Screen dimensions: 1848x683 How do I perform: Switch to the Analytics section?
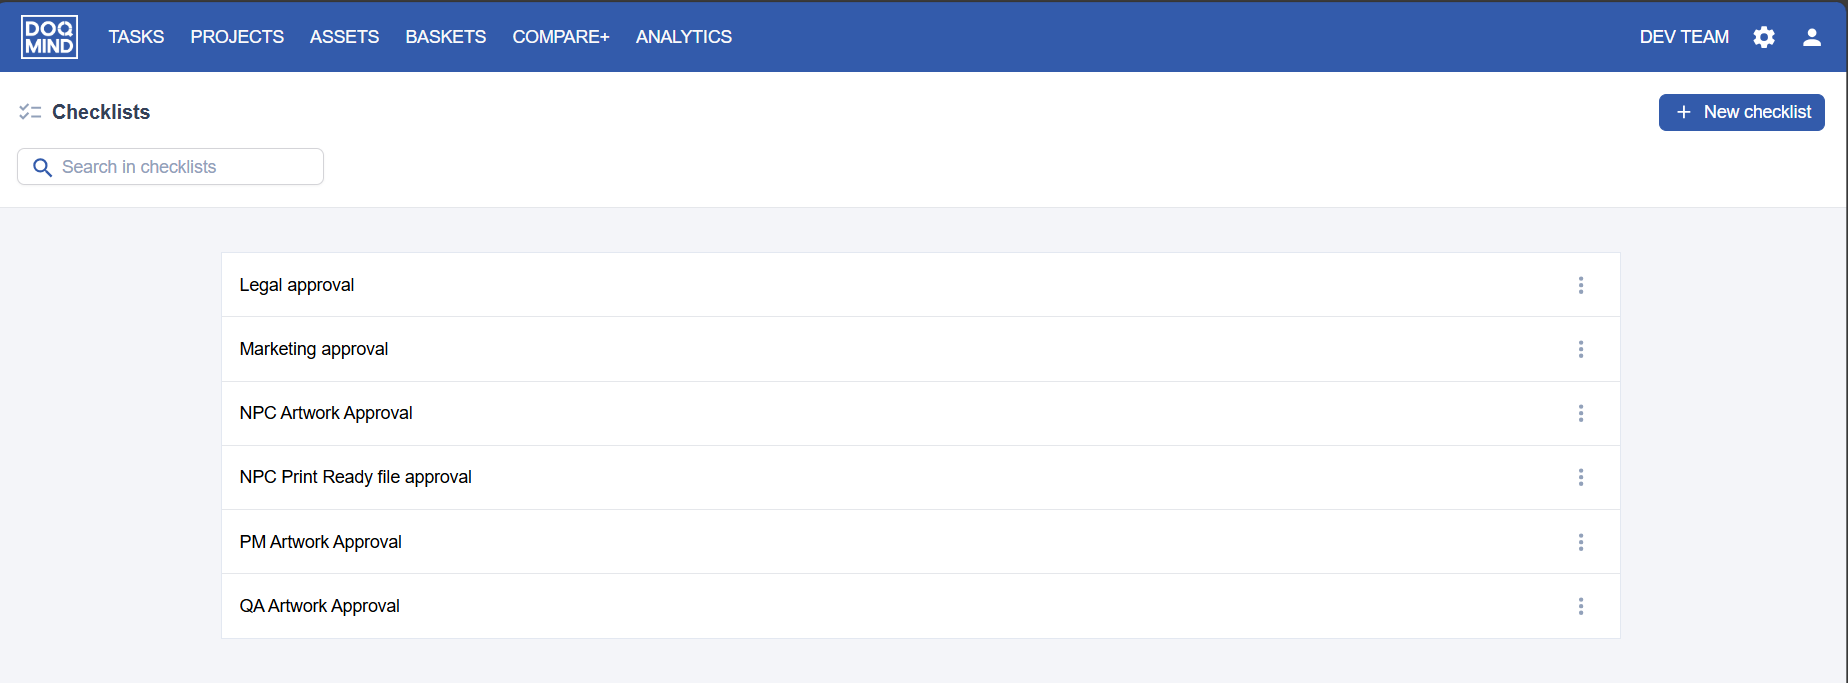coord(683,37)
